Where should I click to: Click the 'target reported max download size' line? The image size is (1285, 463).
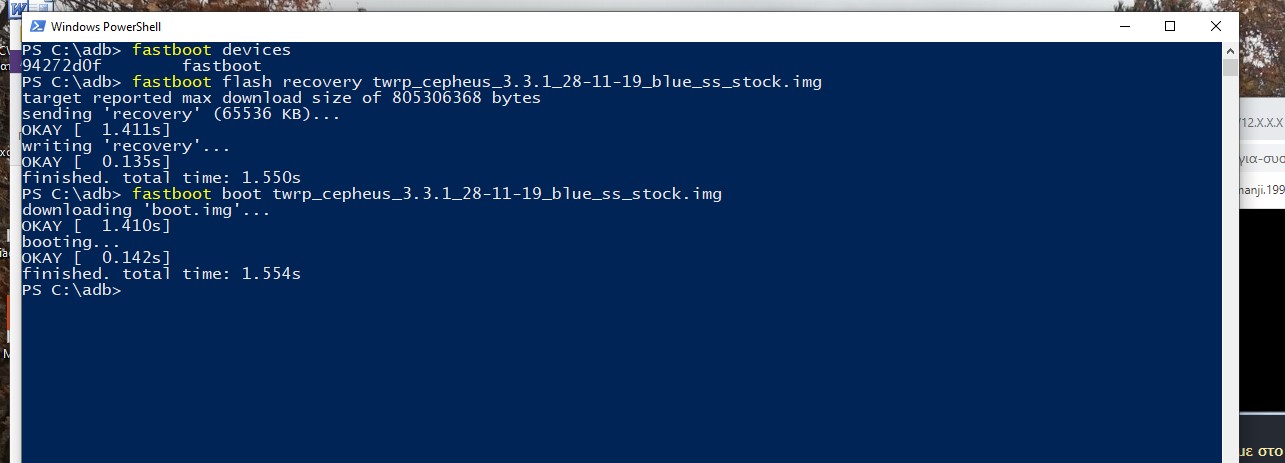pyautogui.click(x=281, y=98)
